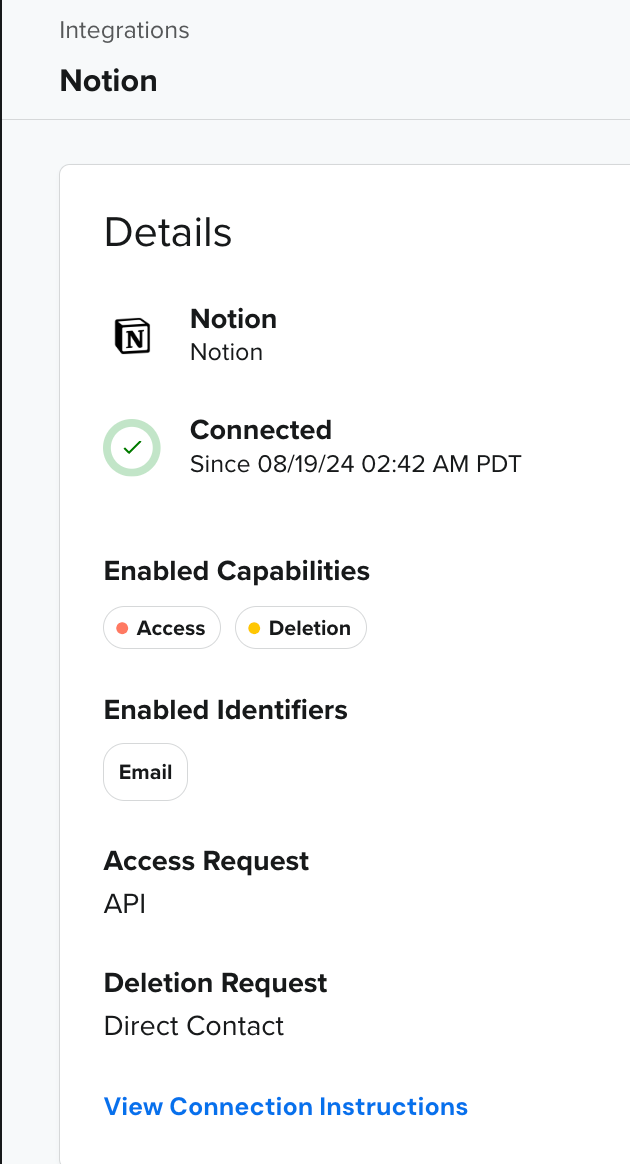The image size is (630, 1164).
Task: Click the Enabled Identifiers heading
Action: tap(226, 710)
